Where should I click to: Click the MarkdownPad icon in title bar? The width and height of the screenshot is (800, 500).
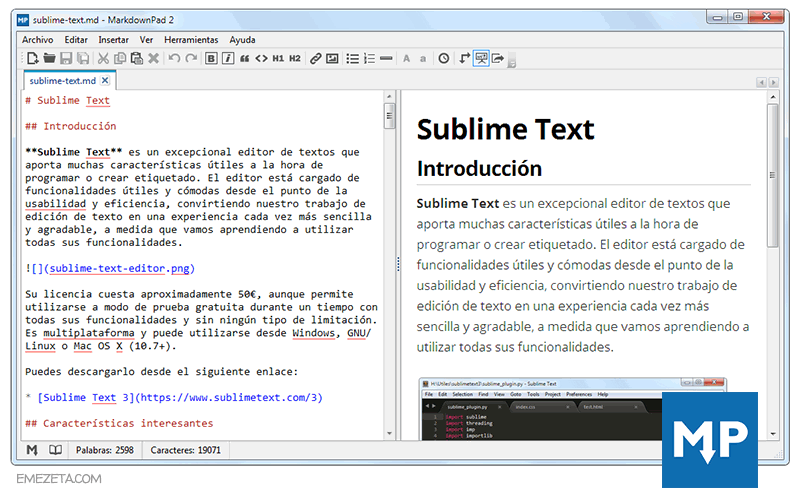point(23,20)
